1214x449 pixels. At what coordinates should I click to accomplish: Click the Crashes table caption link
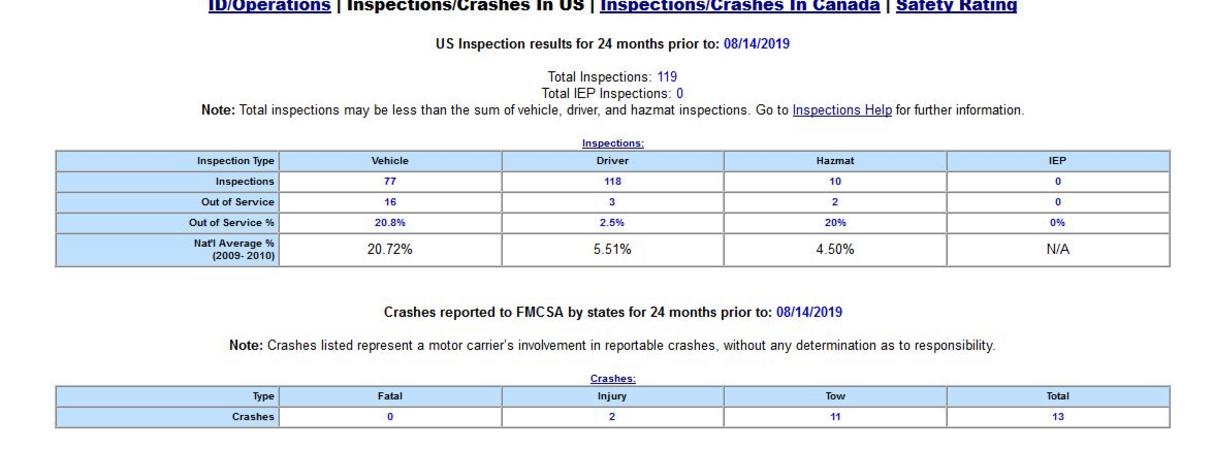pyautogui.click(x=613, y=379)
